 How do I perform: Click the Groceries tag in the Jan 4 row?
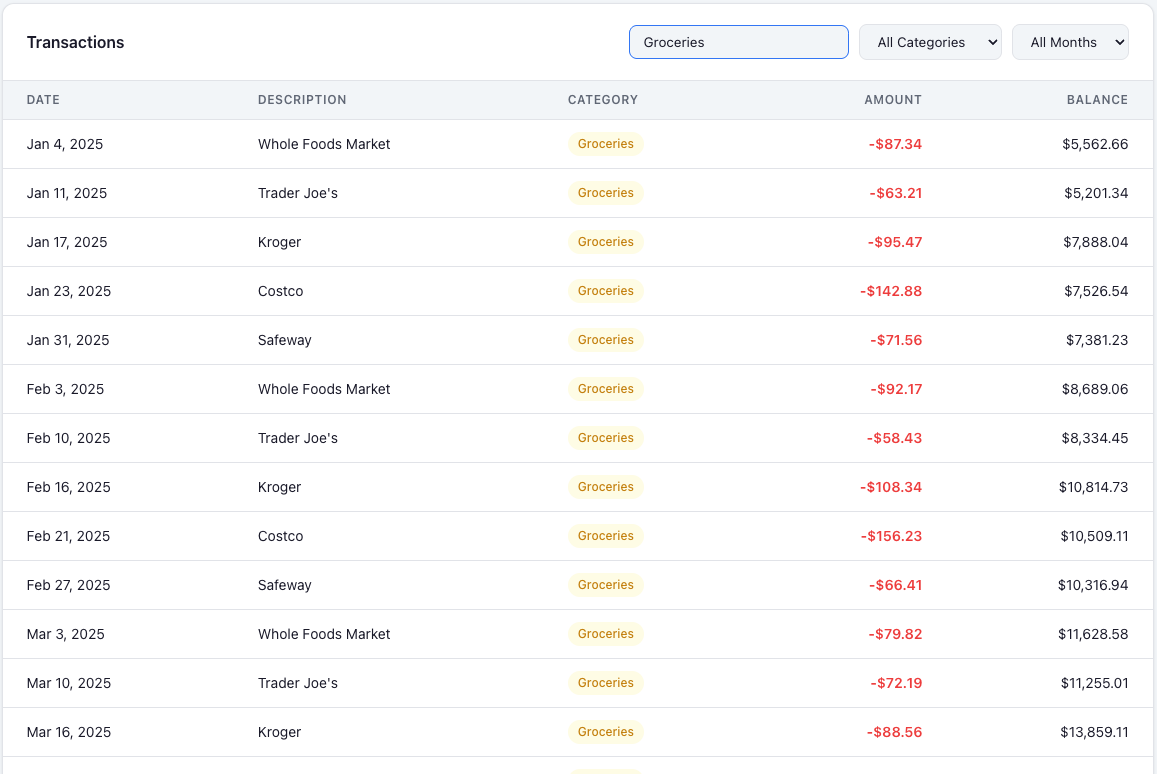coord(606,144)
